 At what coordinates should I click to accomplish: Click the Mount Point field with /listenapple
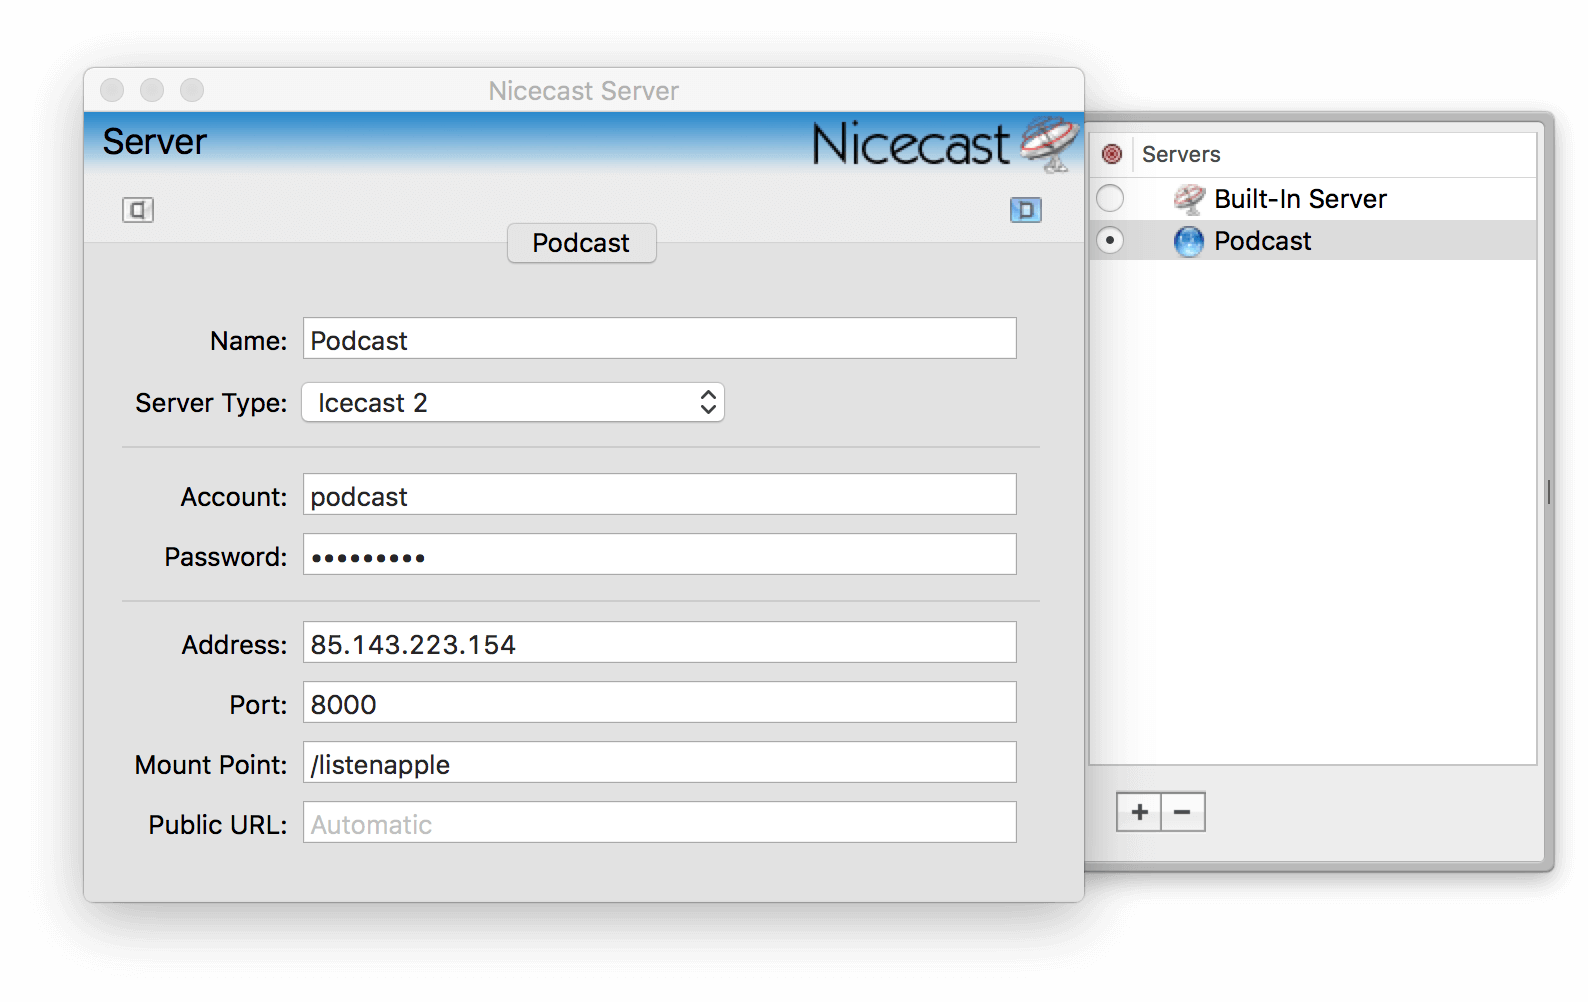point(660,763)
